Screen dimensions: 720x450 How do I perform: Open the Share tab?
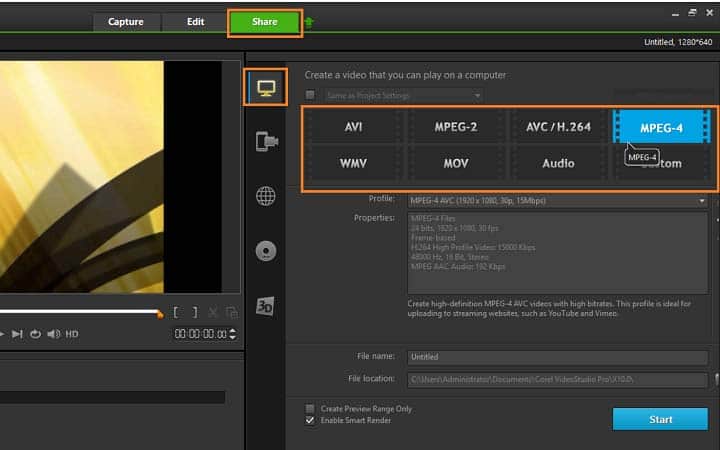[x=264, y=22]
